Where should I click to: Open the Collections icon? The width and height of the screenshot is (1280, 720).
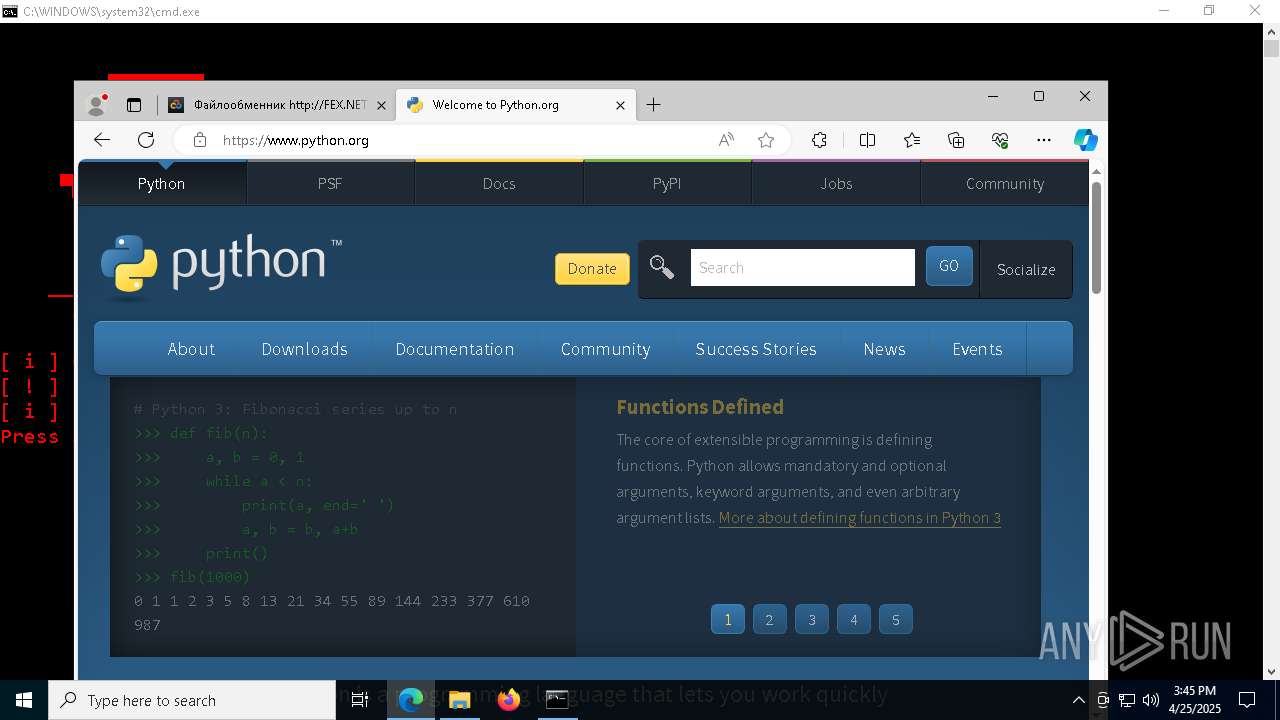tap(956, 140)
